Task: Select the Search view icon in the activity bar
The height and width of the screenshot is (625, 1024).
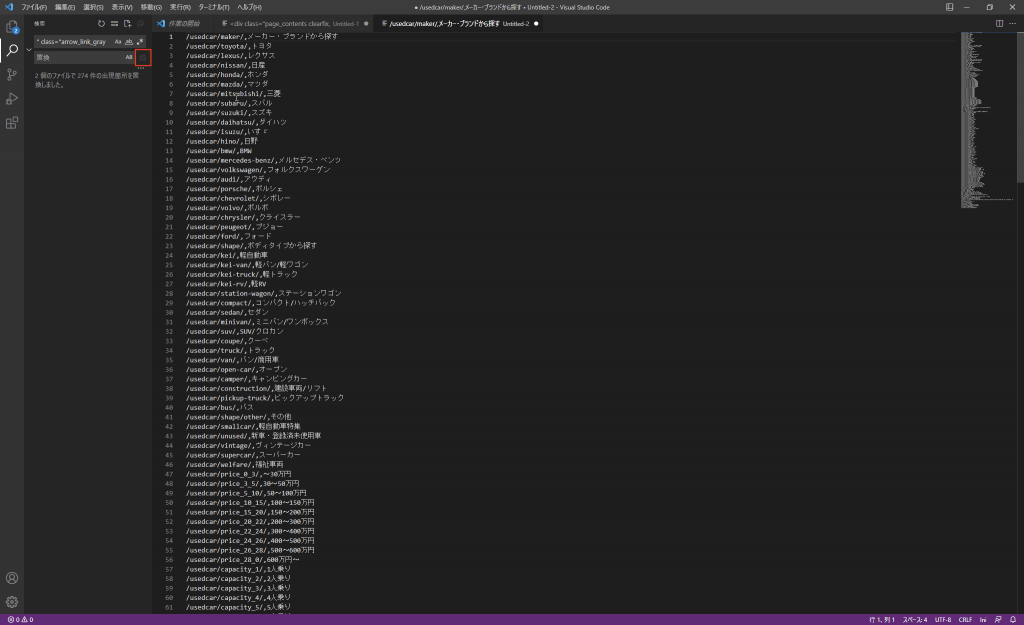Action: point(12,50)
